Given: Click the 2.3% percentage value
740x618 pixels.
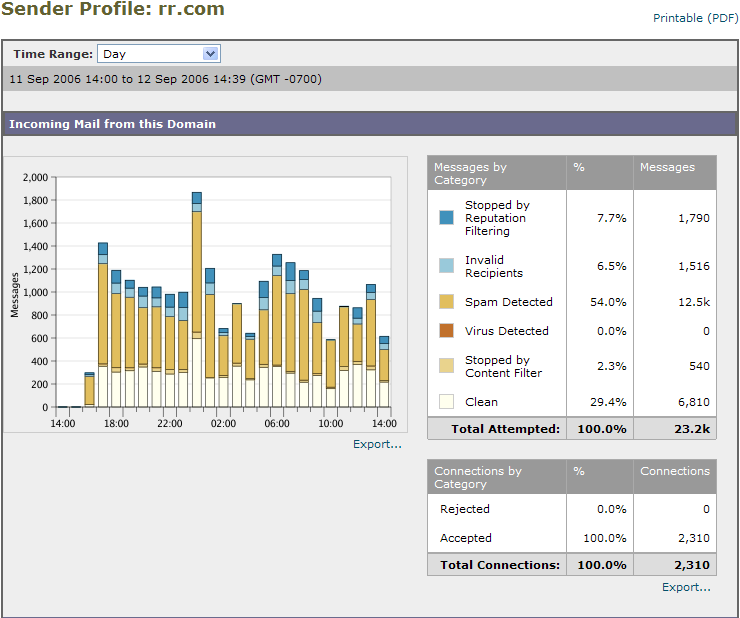Looking at the screenshot, I should [612, 366].
